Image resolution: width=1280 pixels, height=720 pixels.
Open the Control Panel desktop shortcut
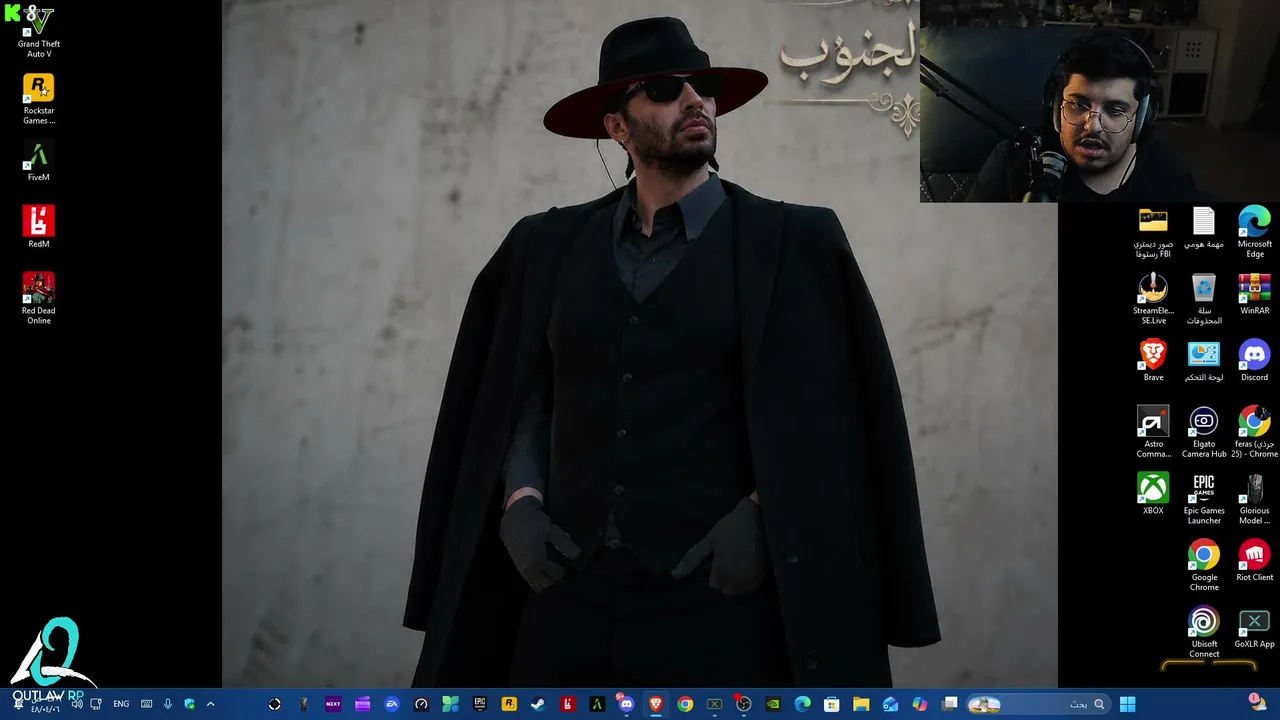pyautogui.click(x=1204, y=361)
